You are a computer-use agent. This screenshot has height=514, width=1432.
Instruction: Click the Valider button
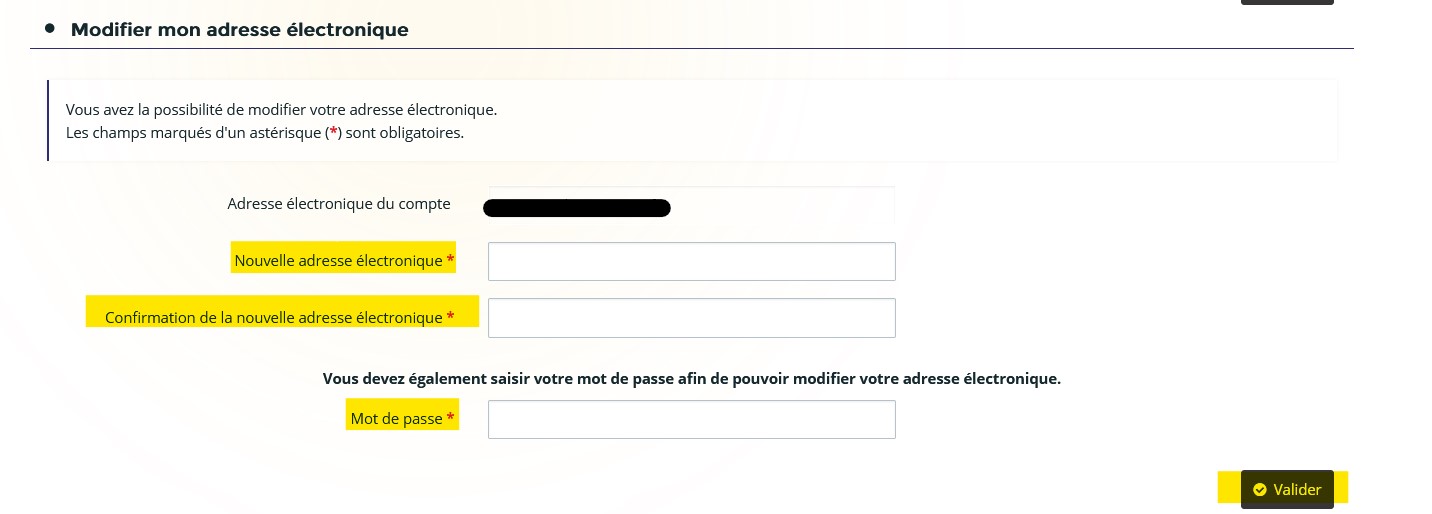coord(1287,489)
